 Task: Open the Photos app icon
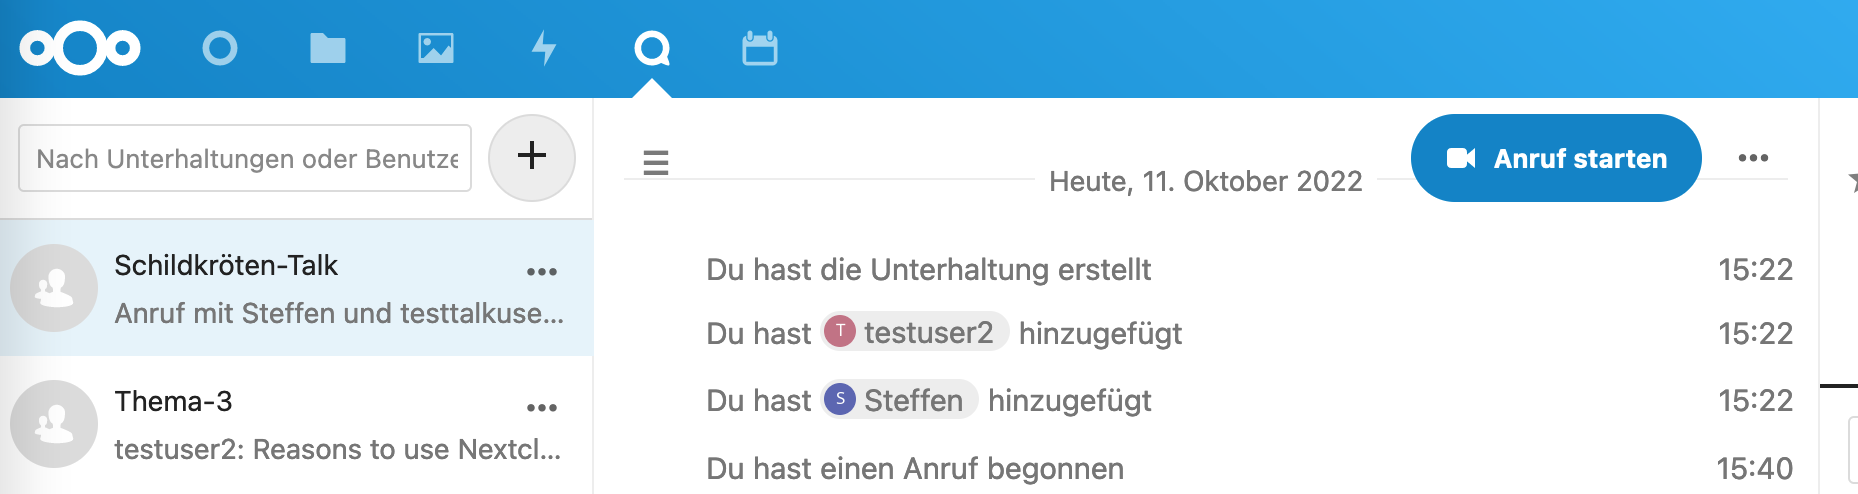[436, 48]
